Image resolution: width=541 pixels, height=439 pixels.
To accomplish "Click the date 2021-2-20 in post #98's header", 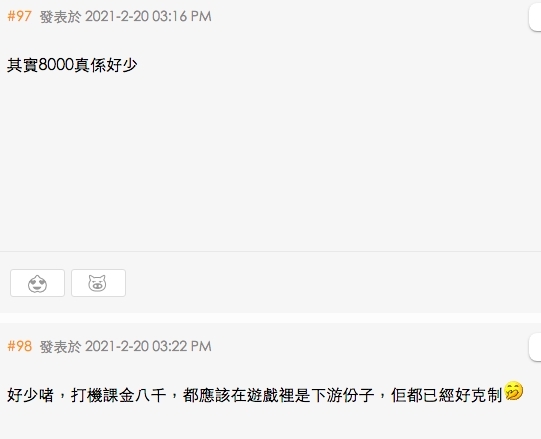I will tap(117, 346).
